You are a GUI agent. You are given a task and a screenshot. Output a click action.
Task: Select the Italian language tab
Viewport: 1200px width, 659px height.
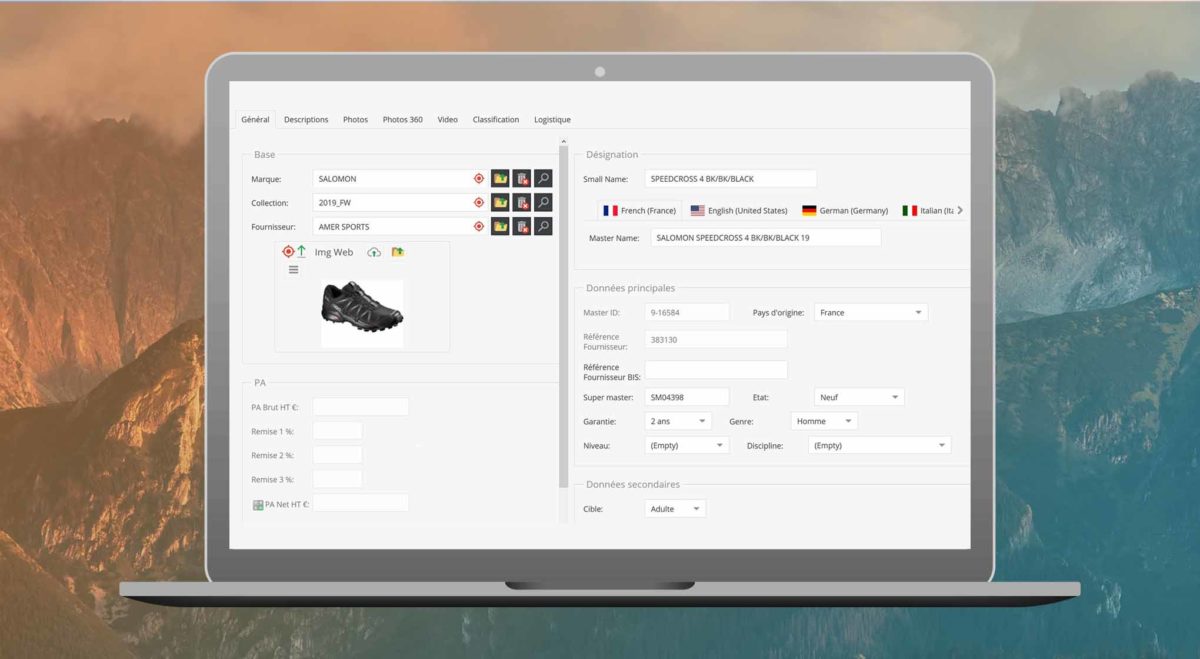click(927, 210)
